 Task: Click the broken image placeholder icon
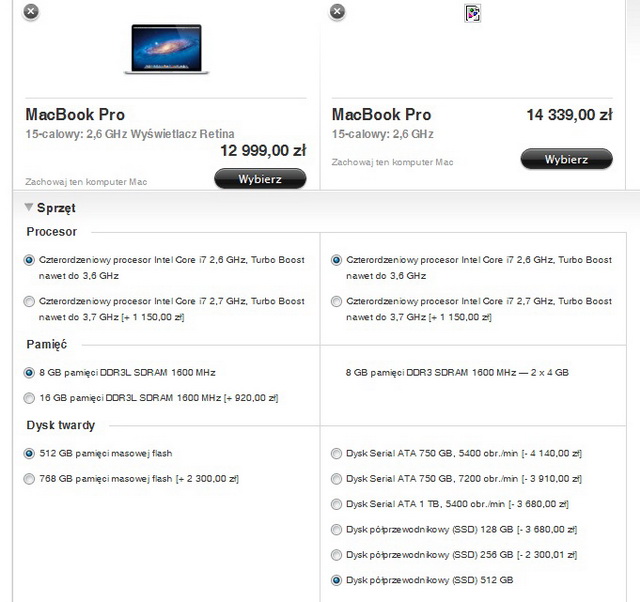[473, 13]
